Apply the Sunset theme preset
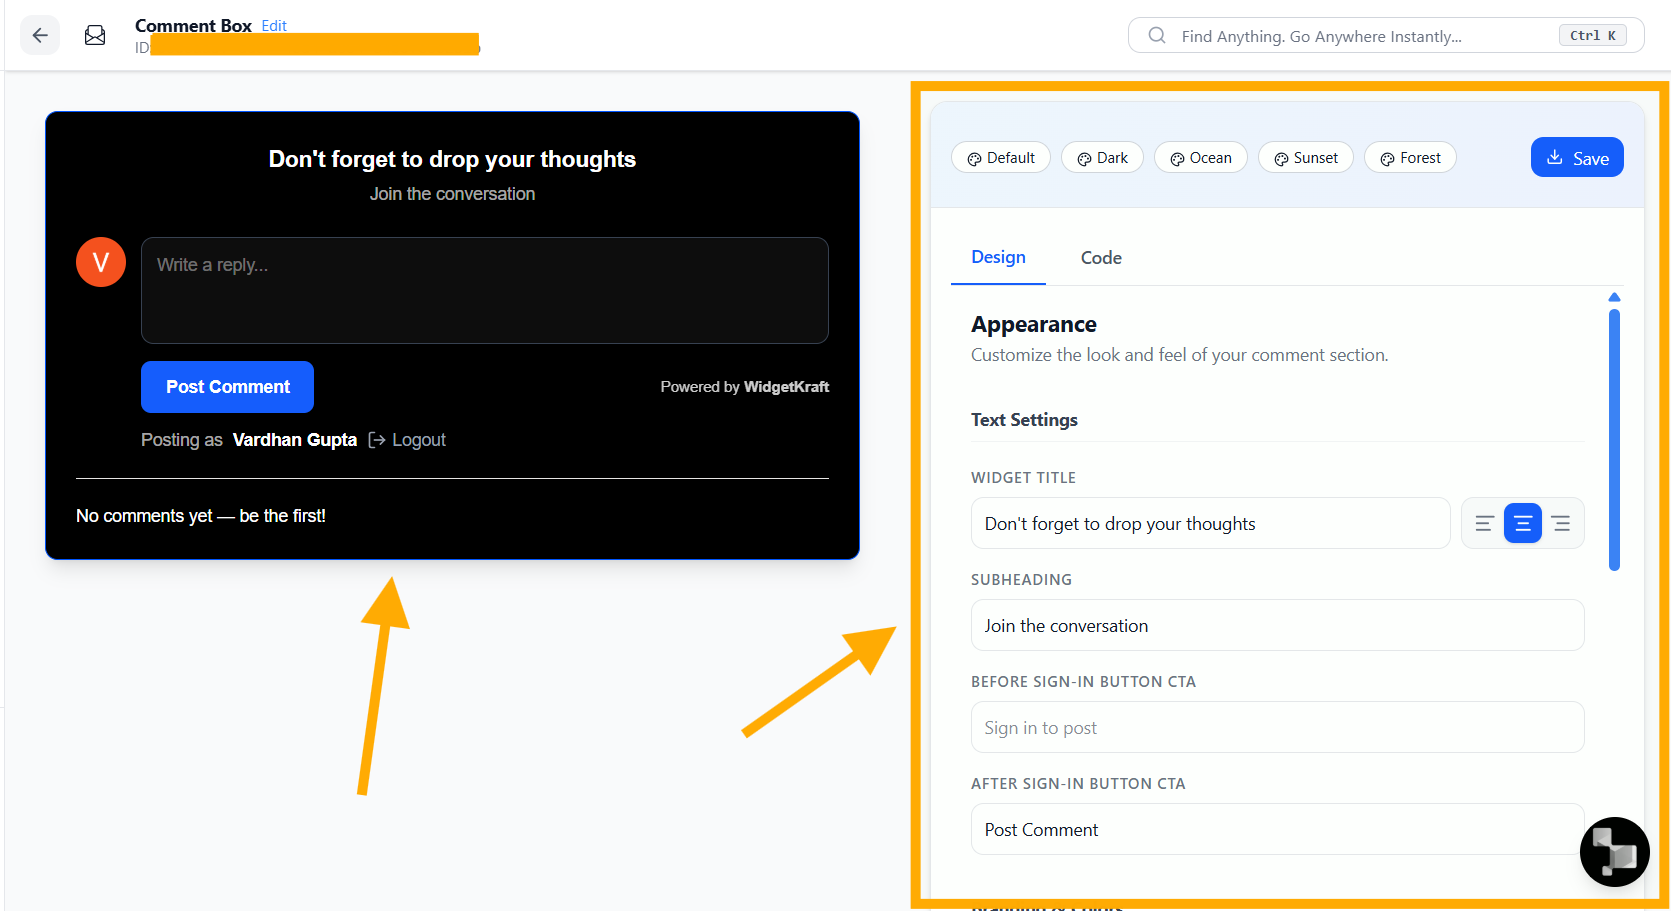Viewport: 1671px width, 911px height. pos(1305,158)
